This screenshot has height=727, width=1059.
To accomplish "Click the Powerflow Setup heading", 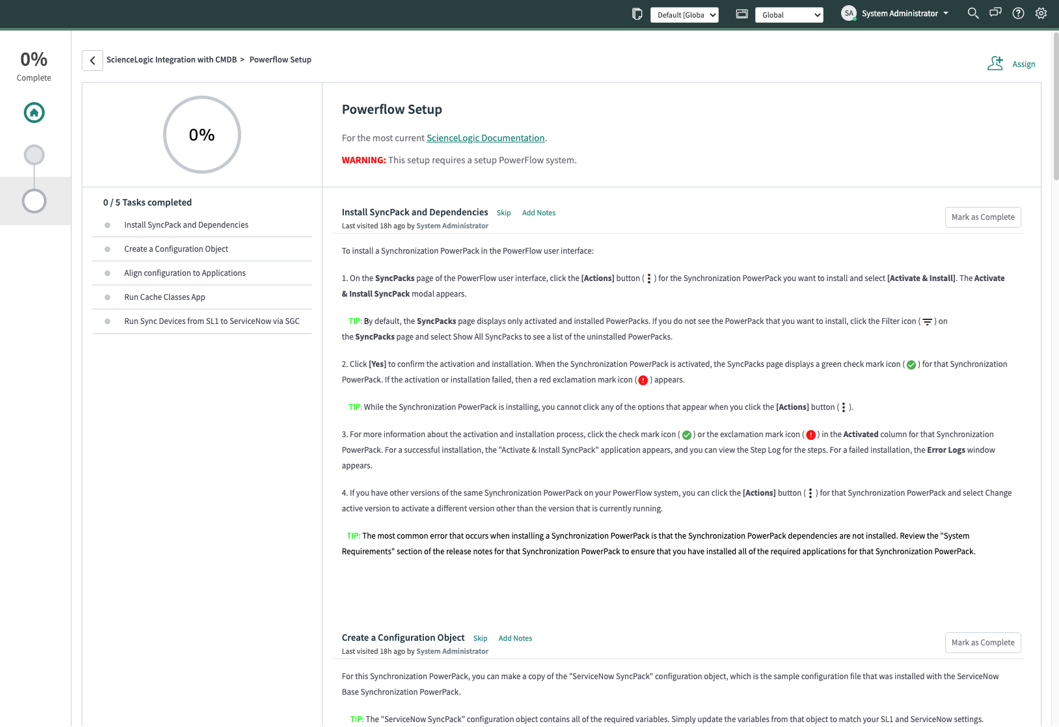I will (x=392, y=109).
